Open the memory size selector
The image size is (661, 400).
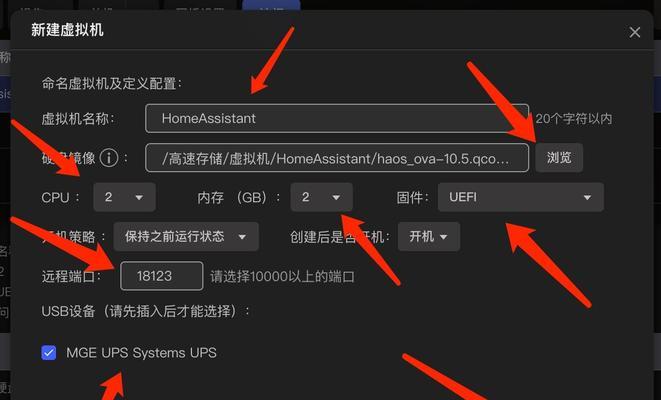click(321, 197)
